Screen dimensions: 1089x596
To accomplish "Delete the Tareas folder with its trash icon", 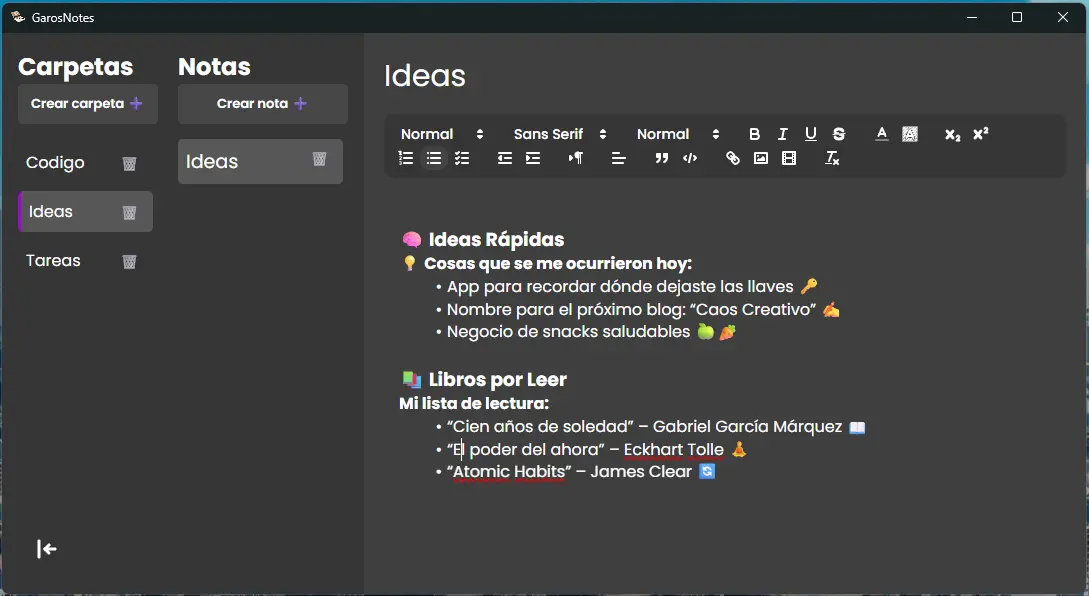I will 129,262.
